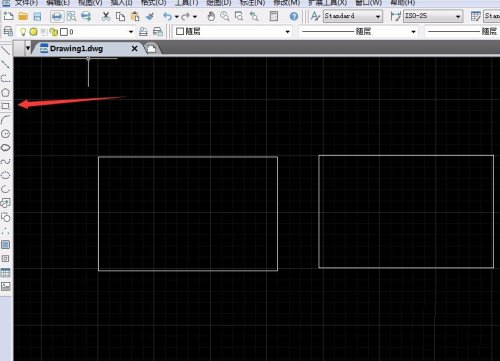Screen dimensions: 500x361
Task: Expand the layer 0 dropdown
Action: pyautogui.click(x=131, y=32)
